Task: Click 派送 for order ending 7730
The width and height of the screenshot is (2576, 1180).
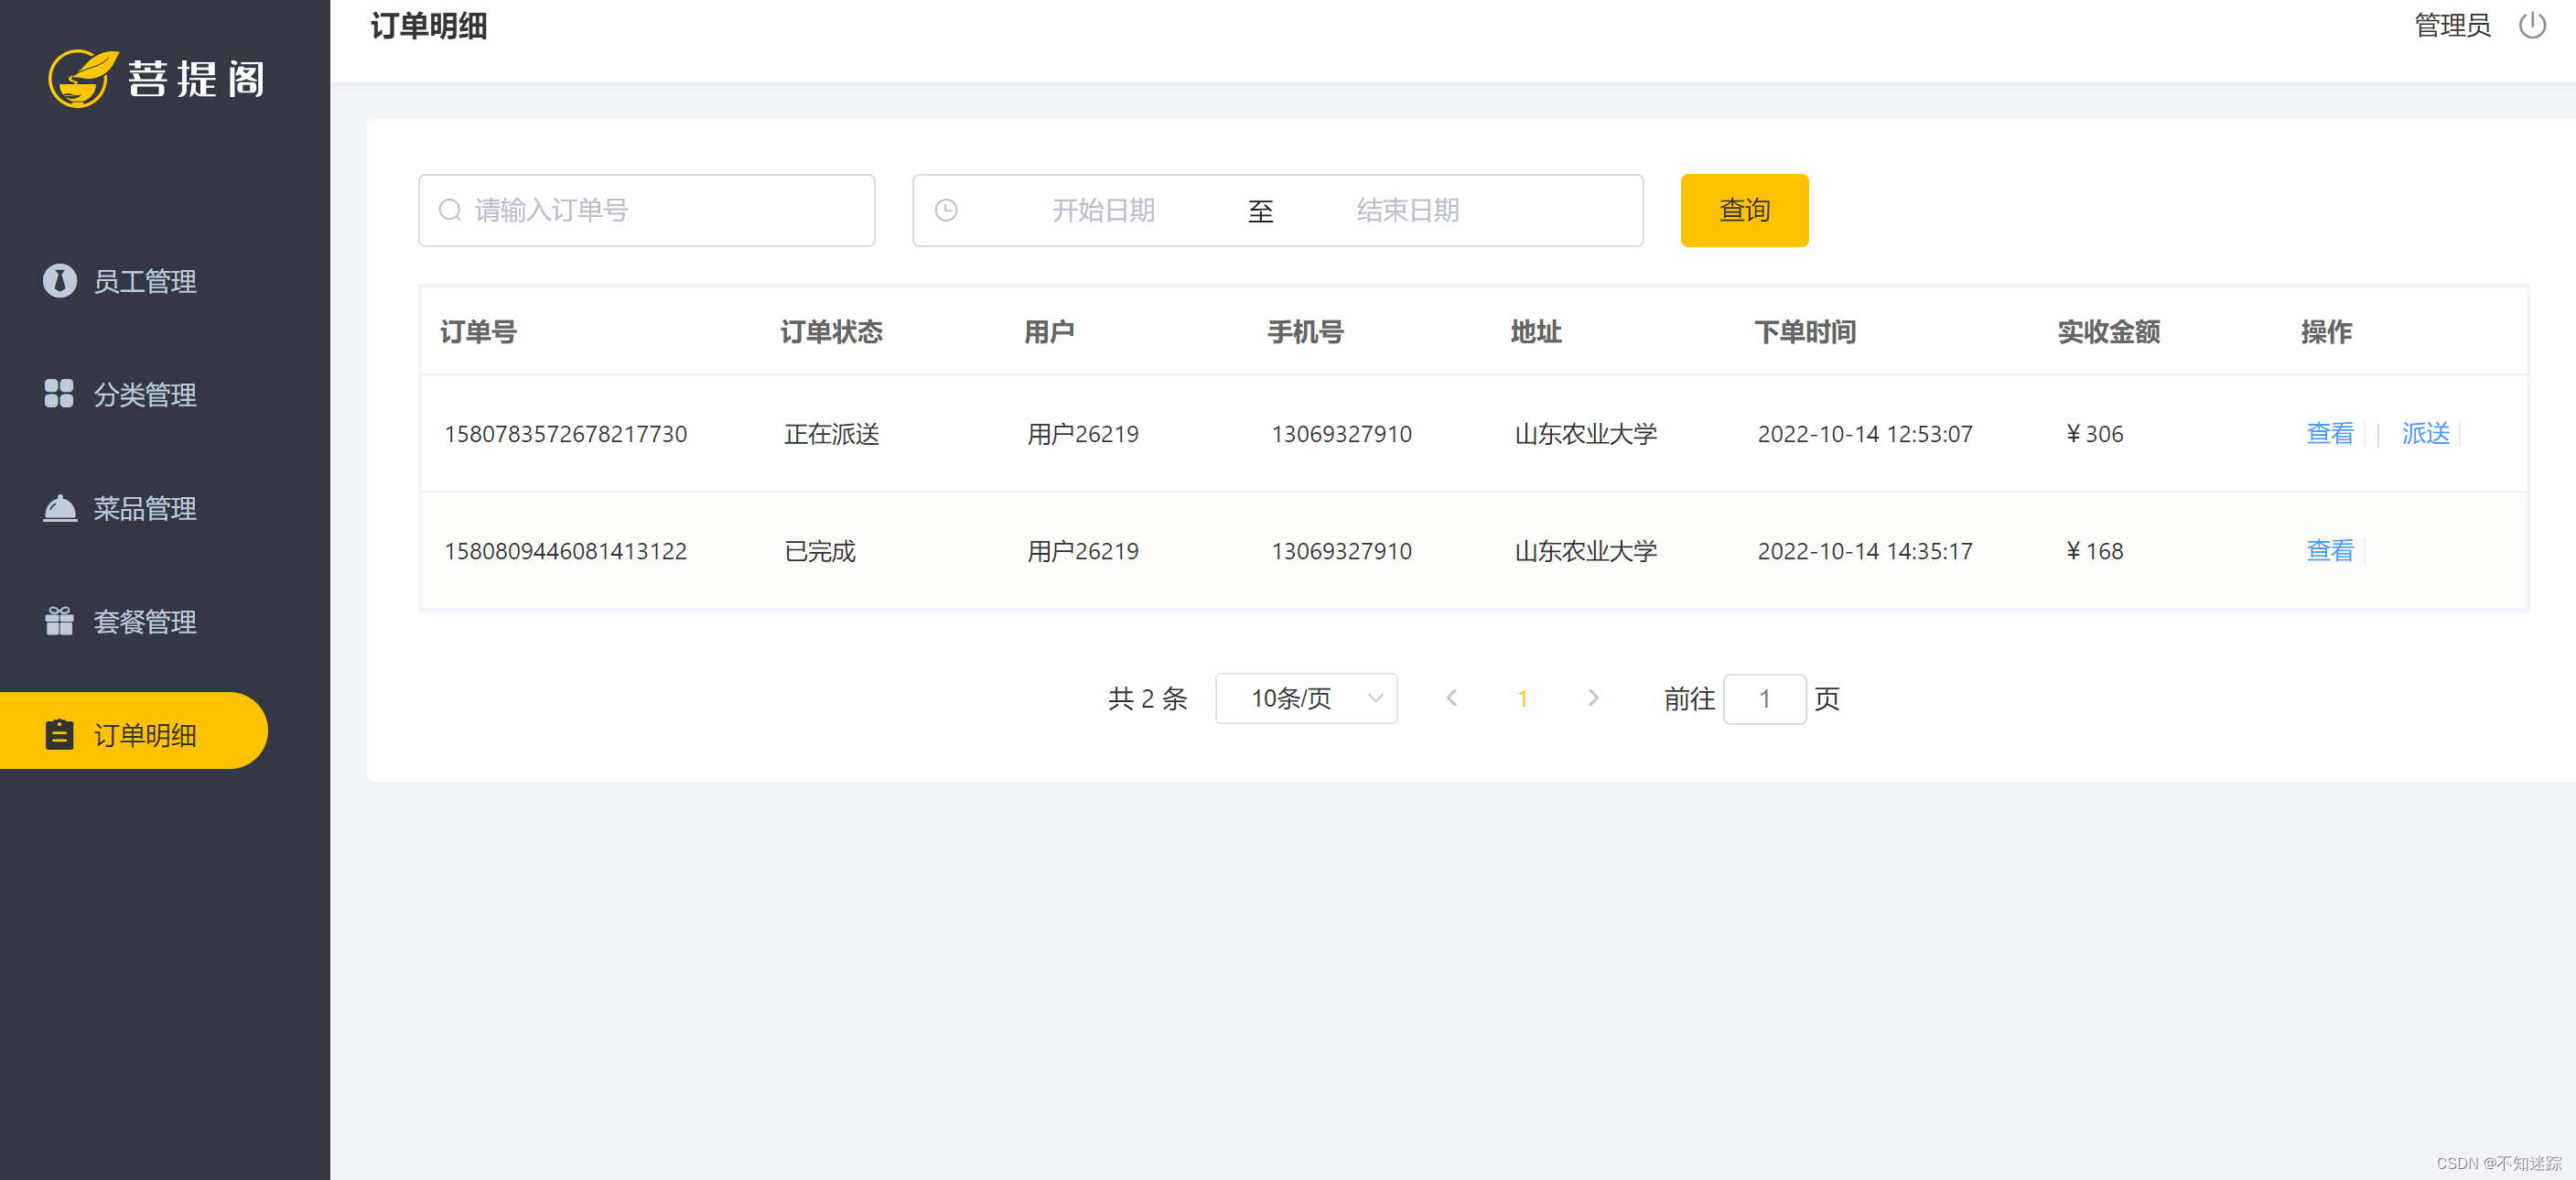Action: 2425,433
